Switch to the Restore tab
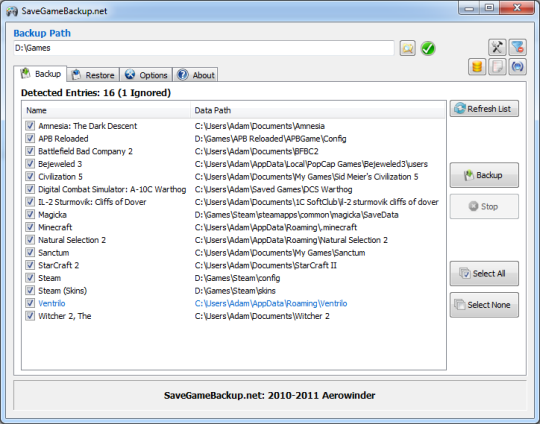The image size is (540, 424). 93,75
